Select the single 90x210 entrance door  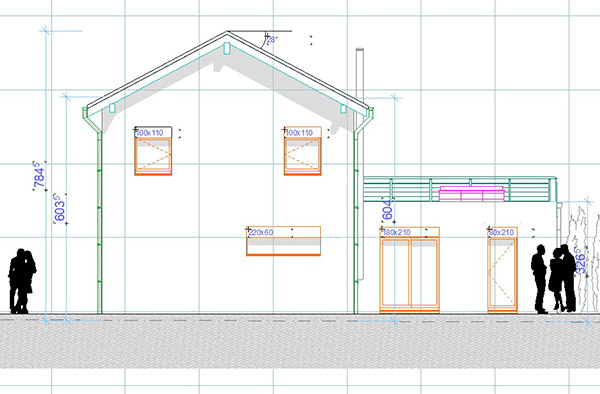click(x=502, y=274)
